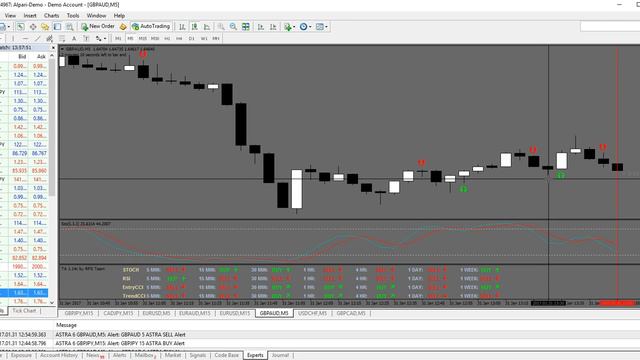Expand the GBPAUD chart one-click trading arrow

[x=62, y=49]
